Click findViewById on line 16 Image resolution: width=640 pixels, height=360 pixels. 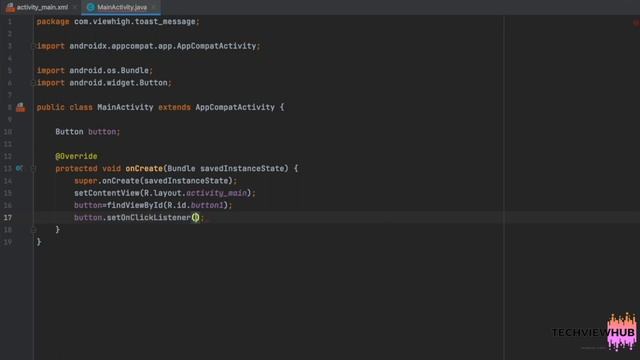(x=135, y=205)
